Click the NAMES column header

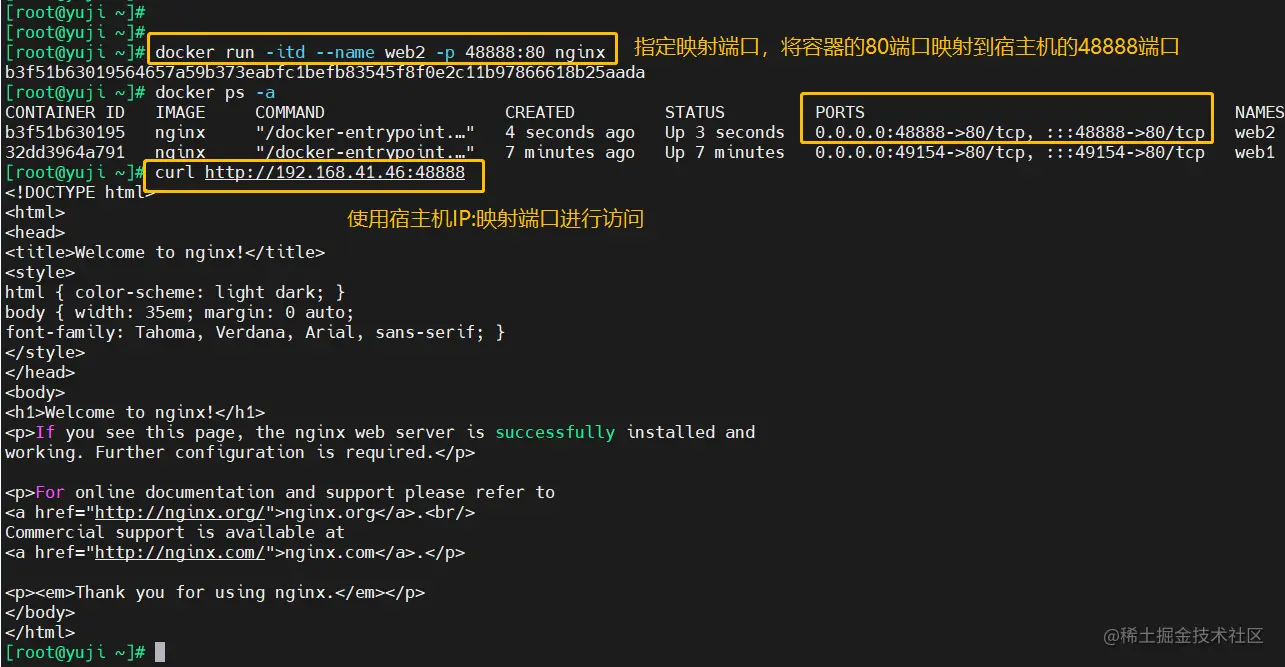pyautogui.click(x=1259, y=112)
